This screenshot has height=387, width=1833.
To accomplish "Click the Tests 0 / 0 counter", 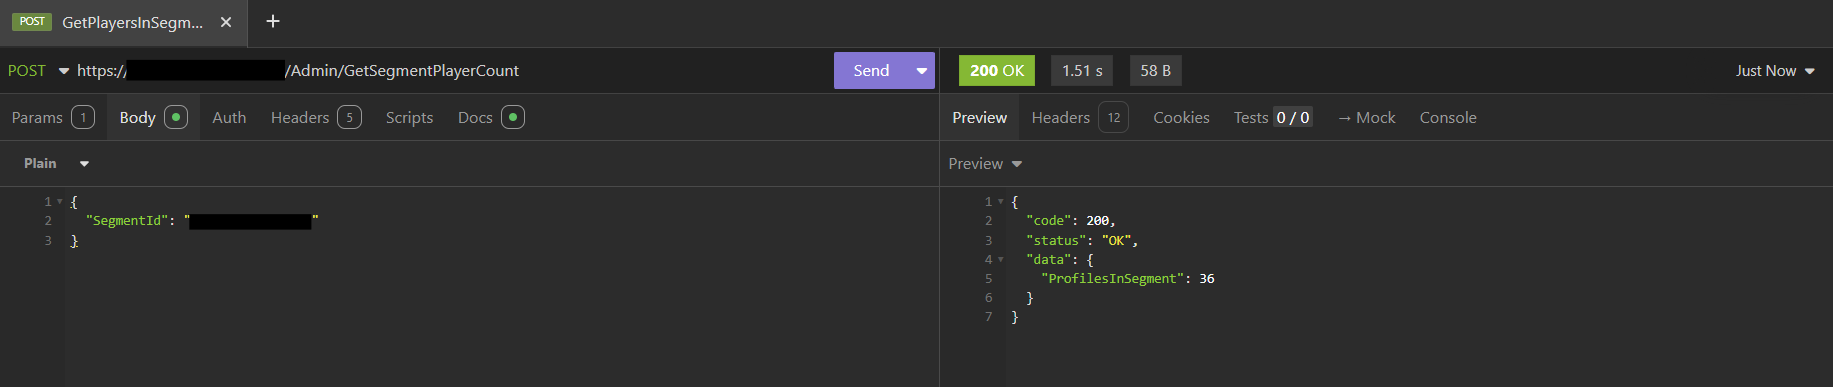I will (1292, 117).
